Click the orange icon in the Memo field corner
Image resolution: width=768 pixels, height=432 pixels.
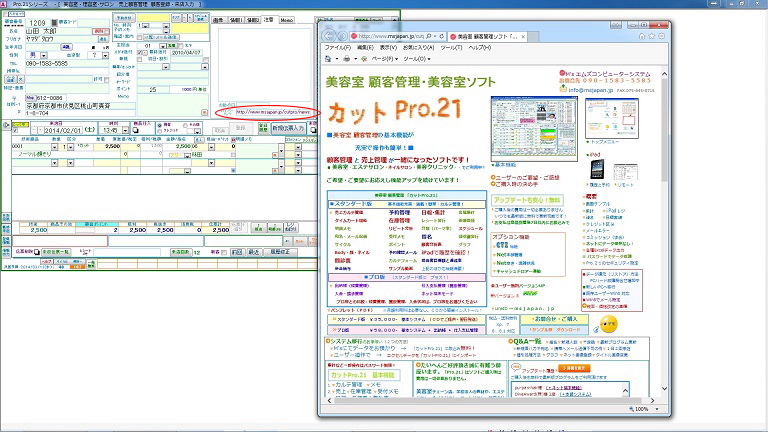204,113
